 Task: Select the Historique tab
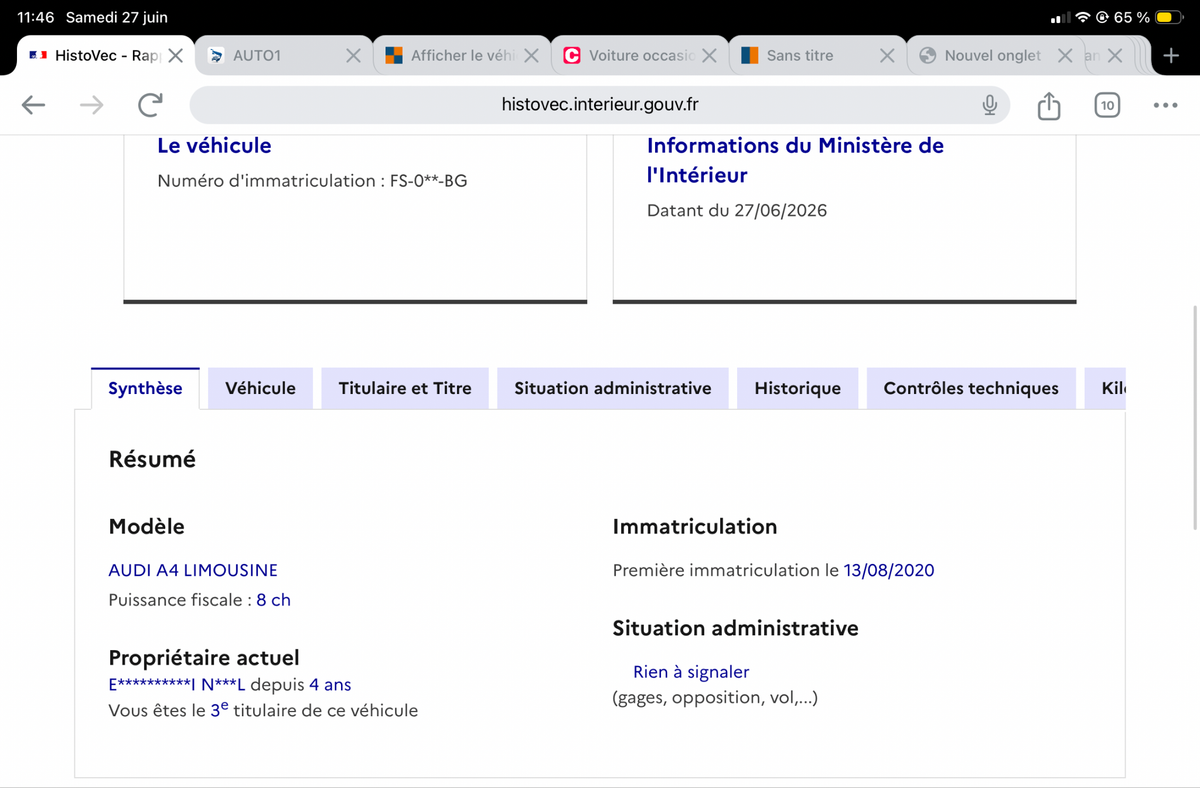(798, 388)
